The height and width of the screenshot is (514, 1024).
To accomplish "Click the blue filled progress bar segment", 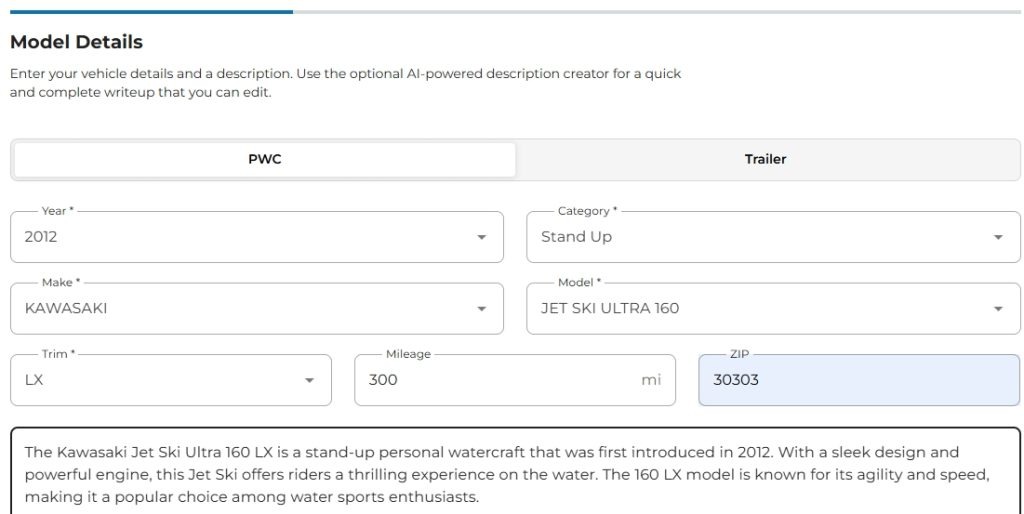I will [x=150, y=12].
